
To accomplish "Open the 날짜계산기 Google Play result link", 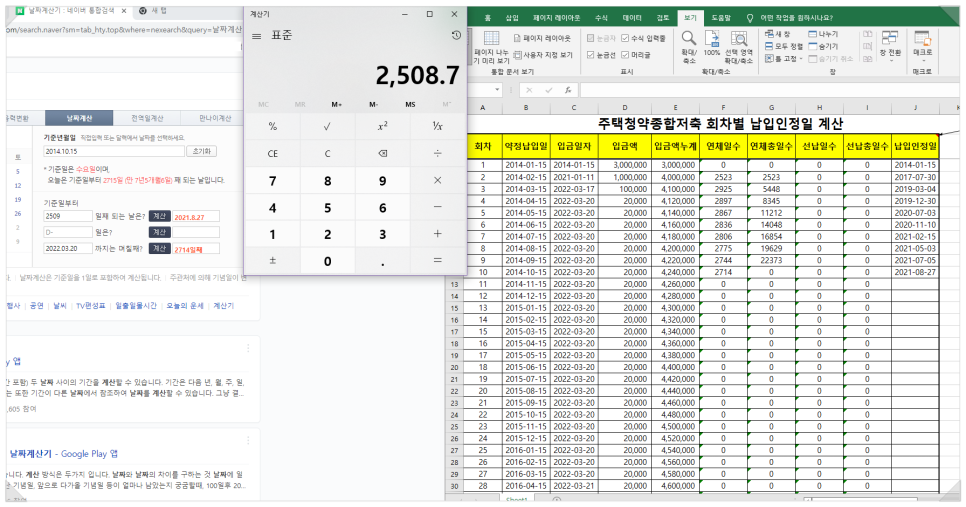I will 64,454.
